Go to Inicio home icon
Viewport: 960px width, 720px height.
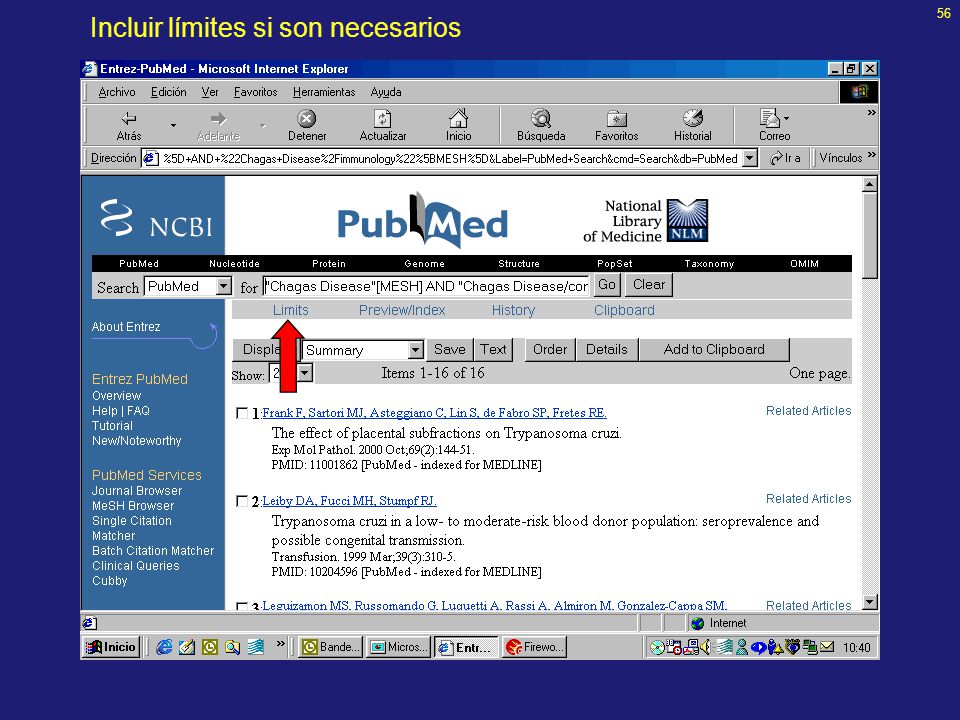coord(459,118)
